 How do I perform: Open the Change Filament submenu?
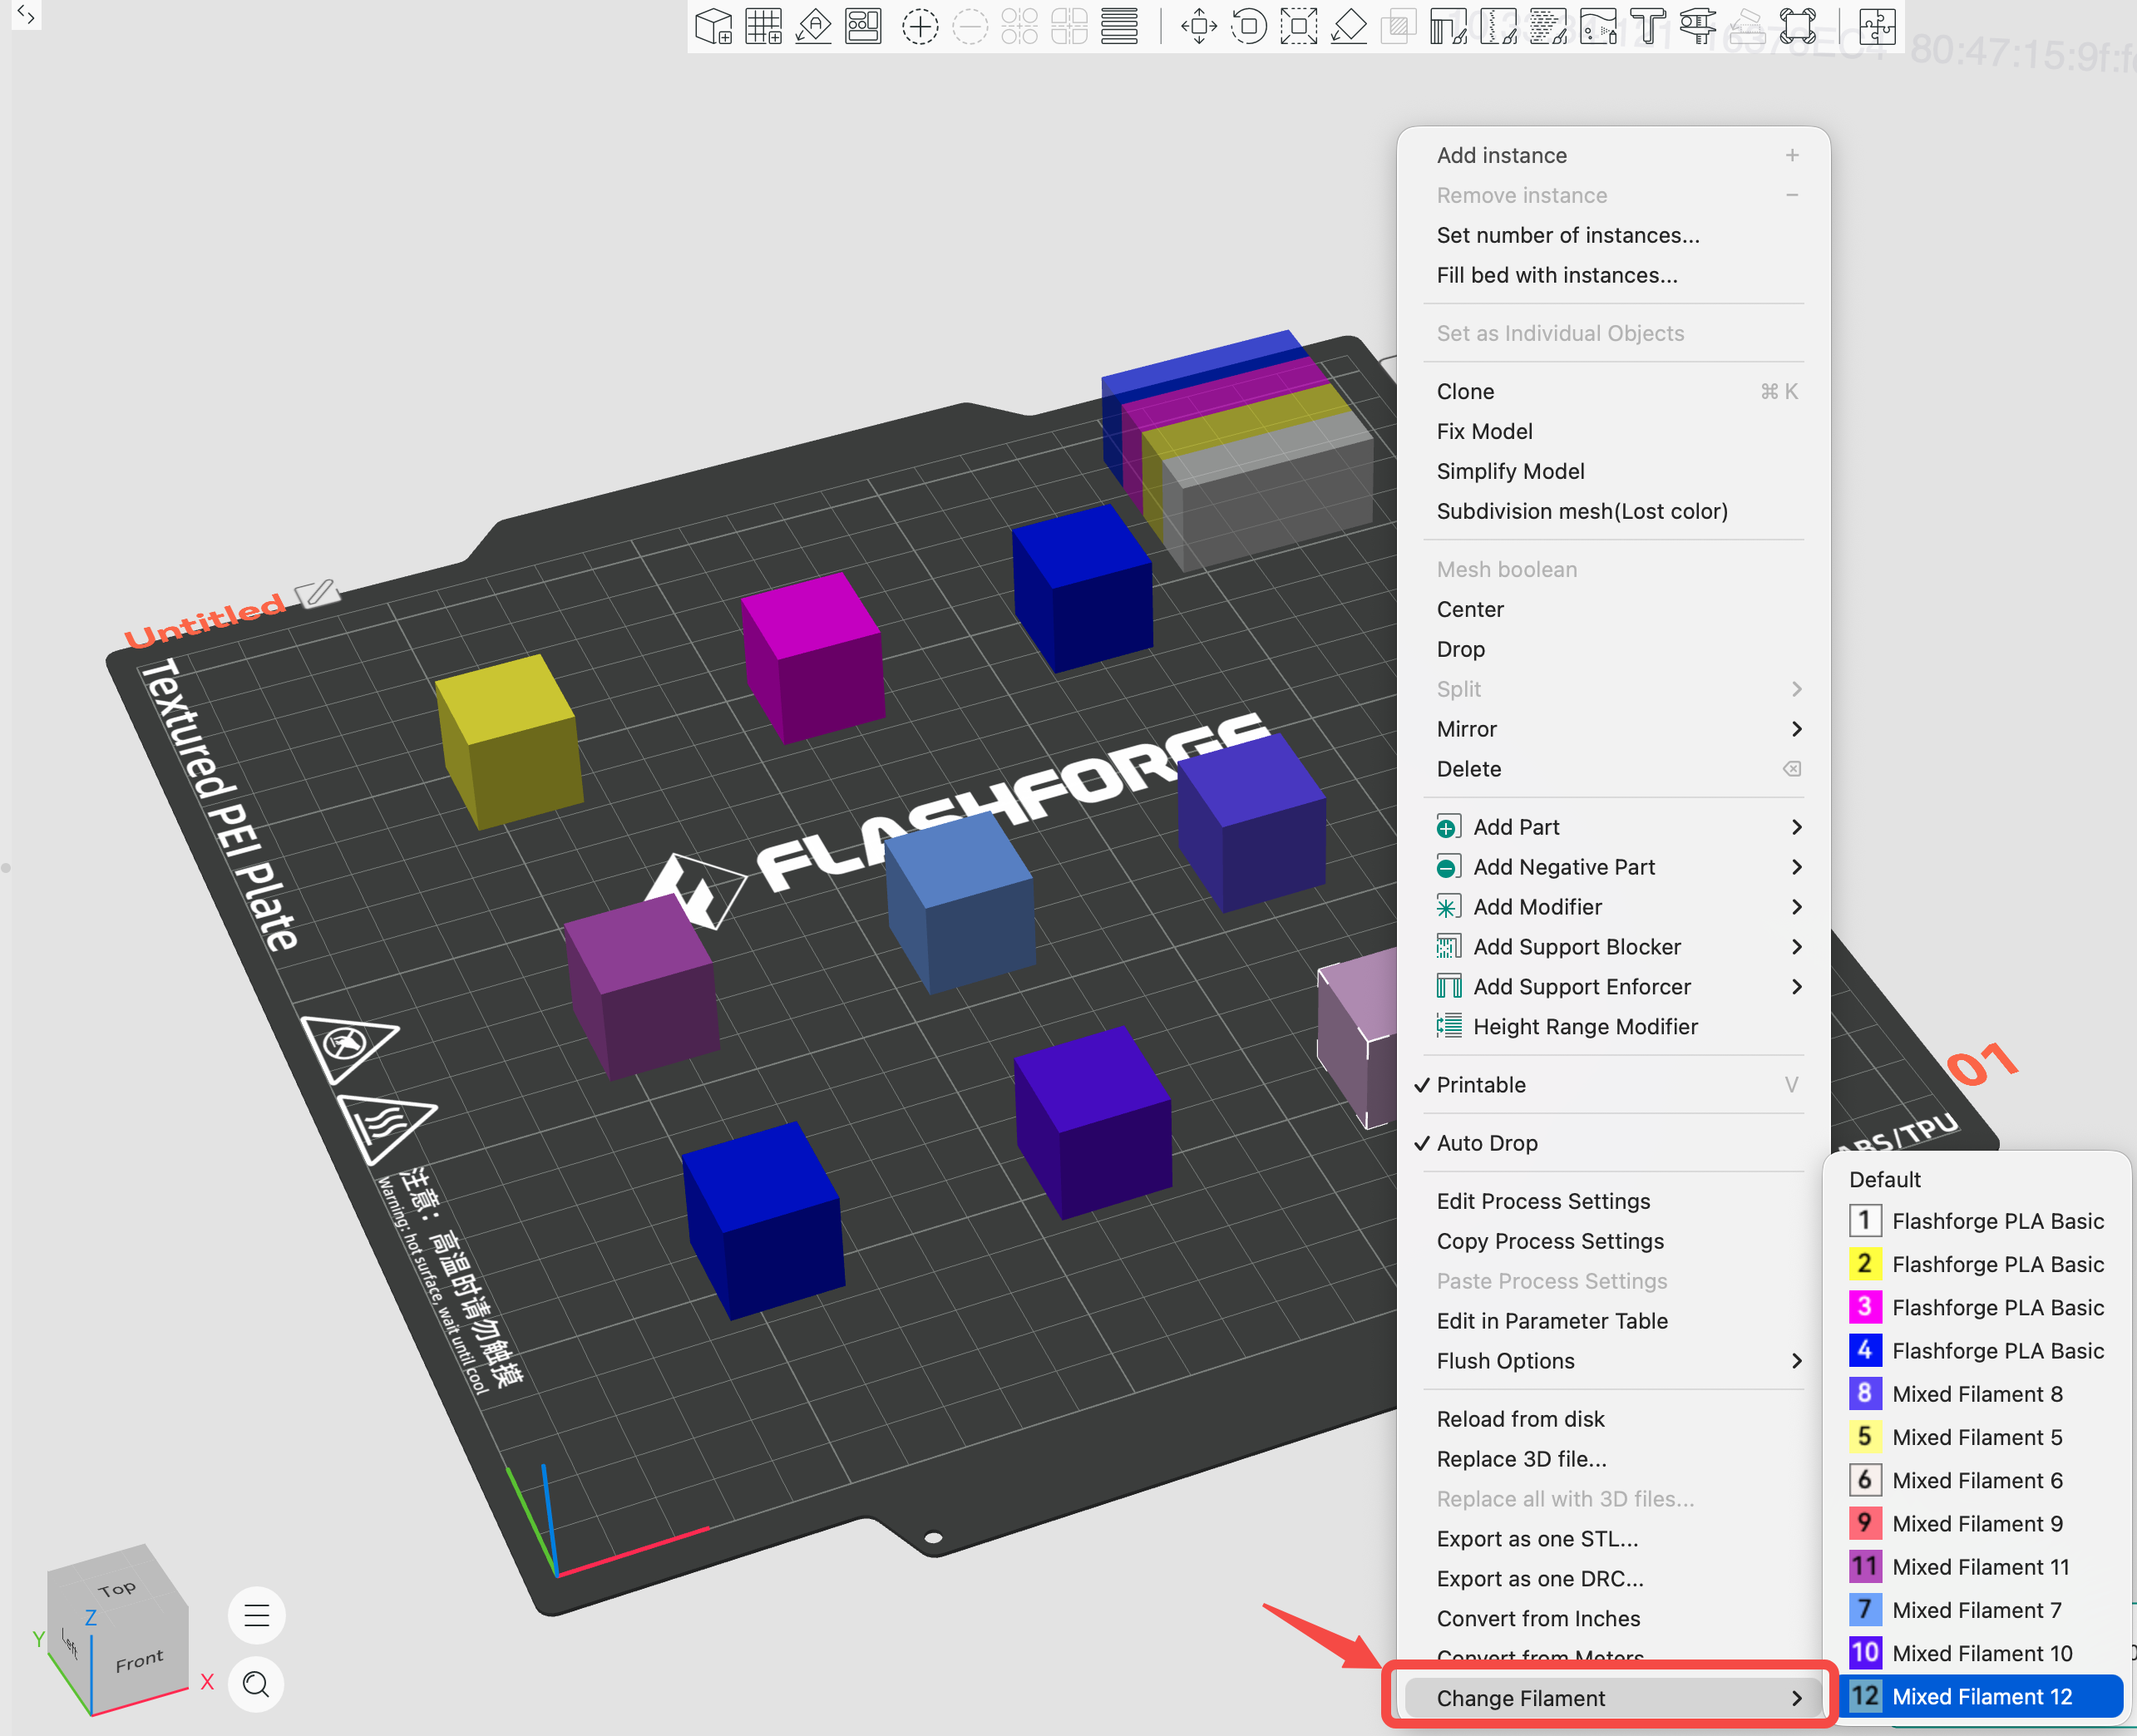click(x=1613, y=1698)
